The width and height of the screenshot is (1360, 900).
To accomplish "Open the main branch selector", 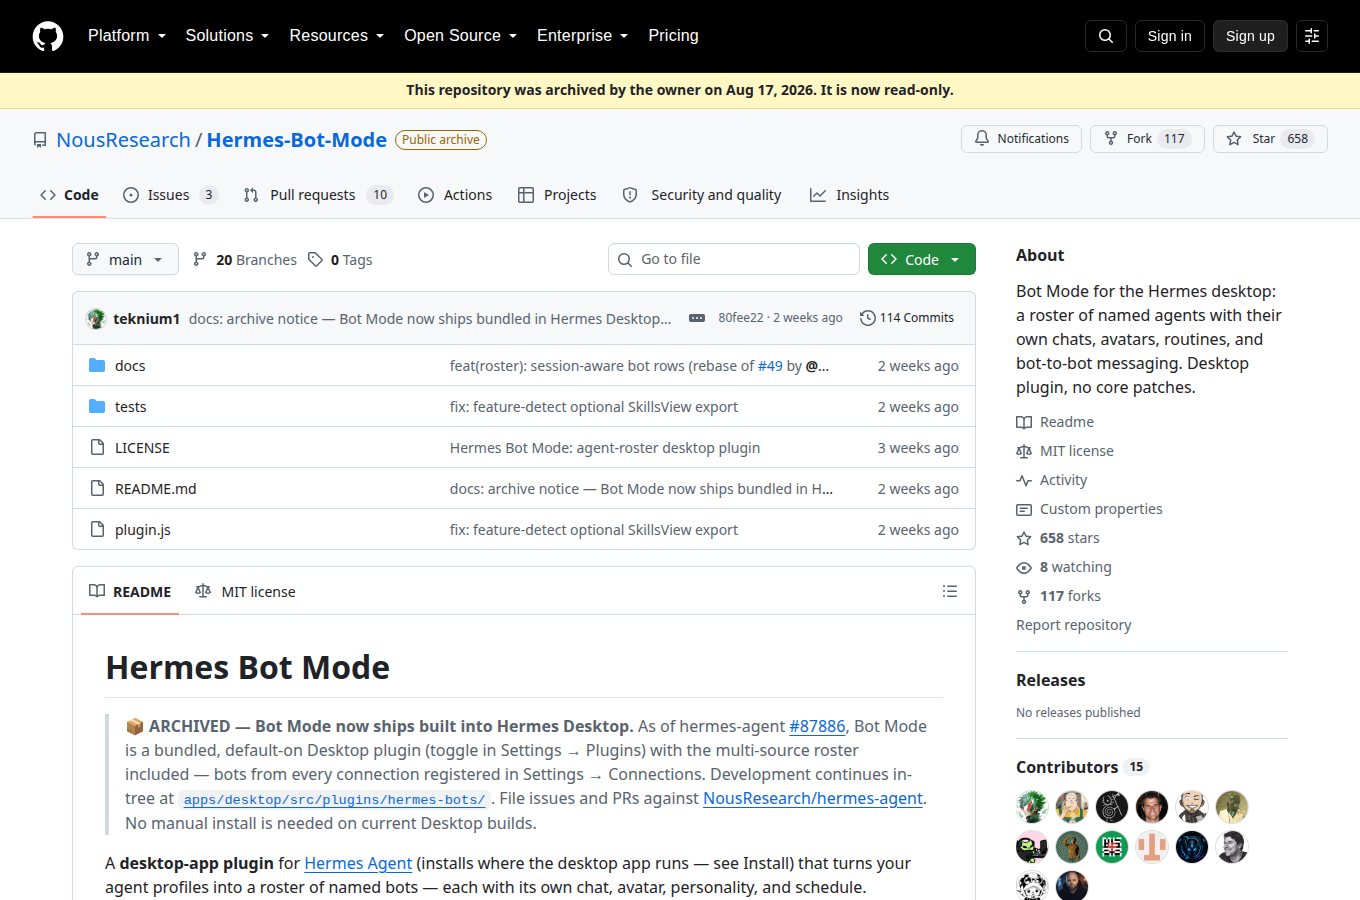I will tap(125, 259).
